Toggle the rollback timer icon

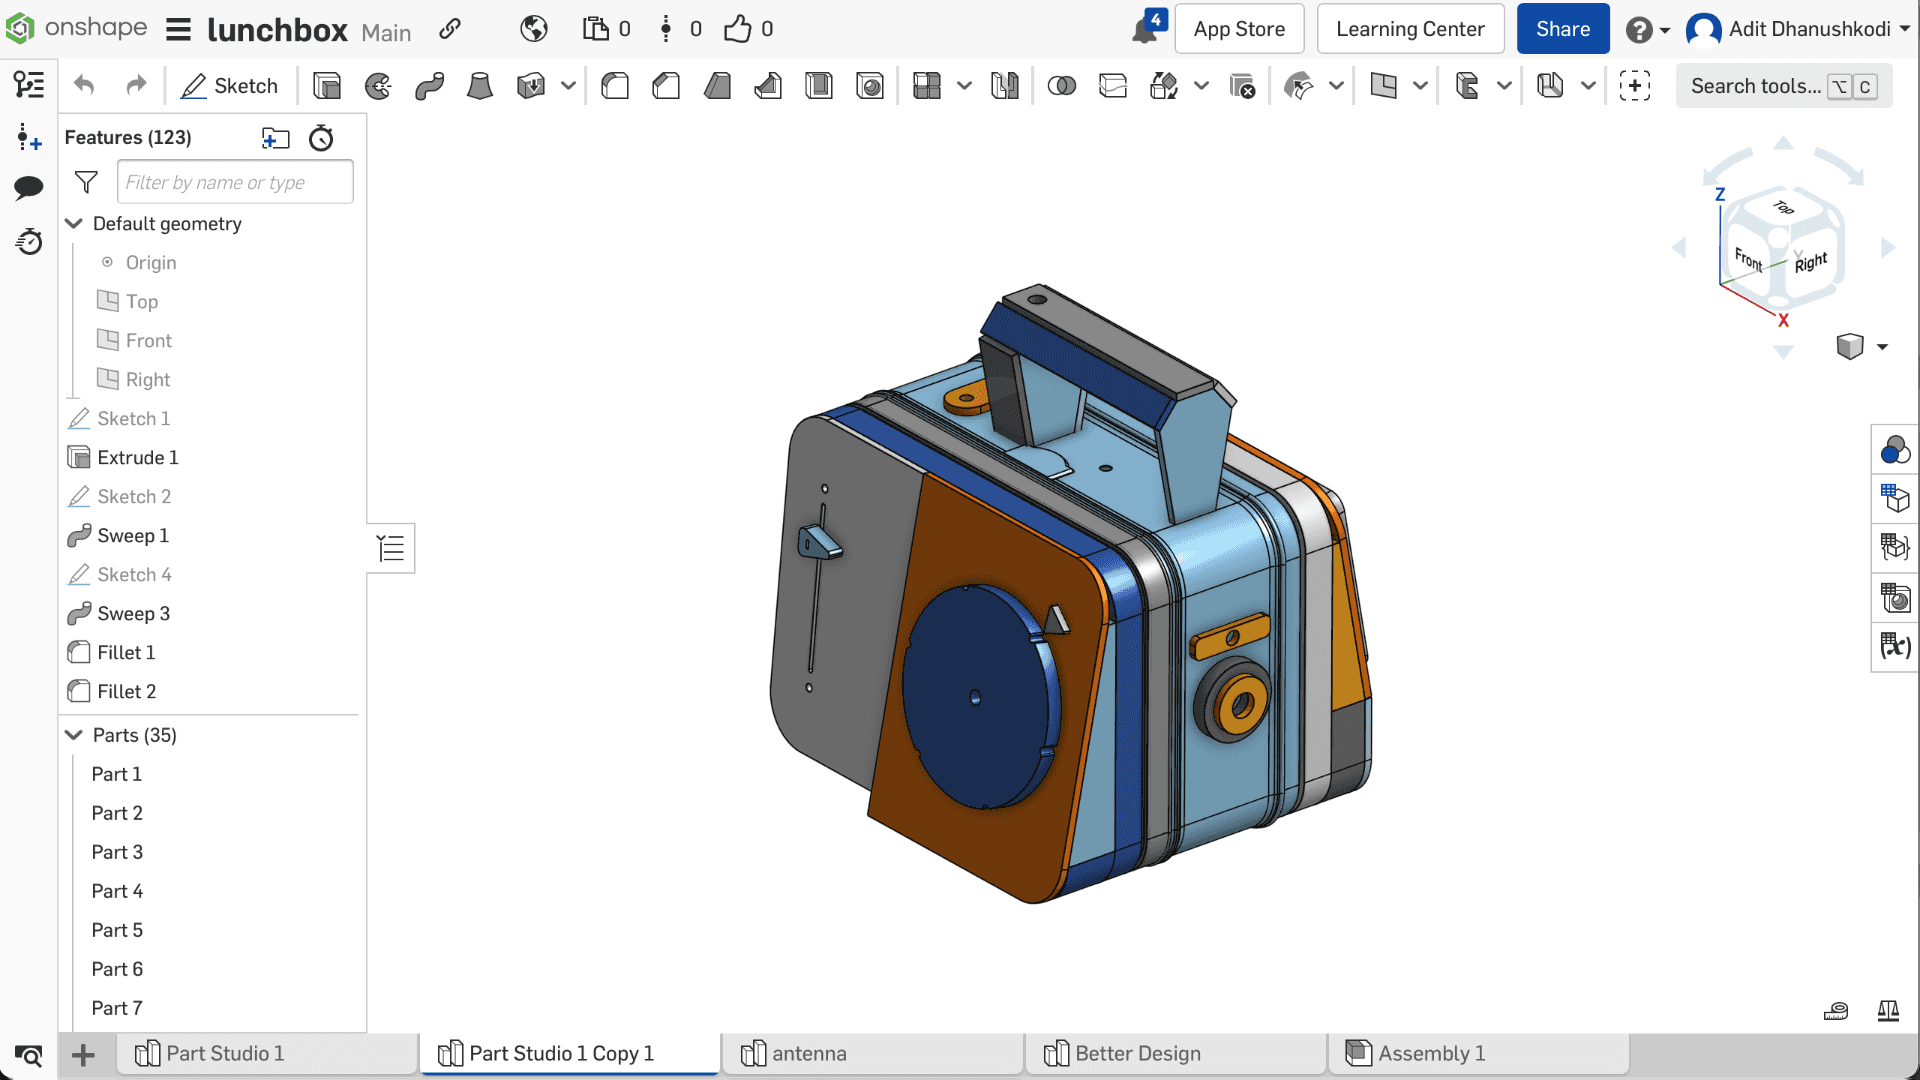point(321,138)
